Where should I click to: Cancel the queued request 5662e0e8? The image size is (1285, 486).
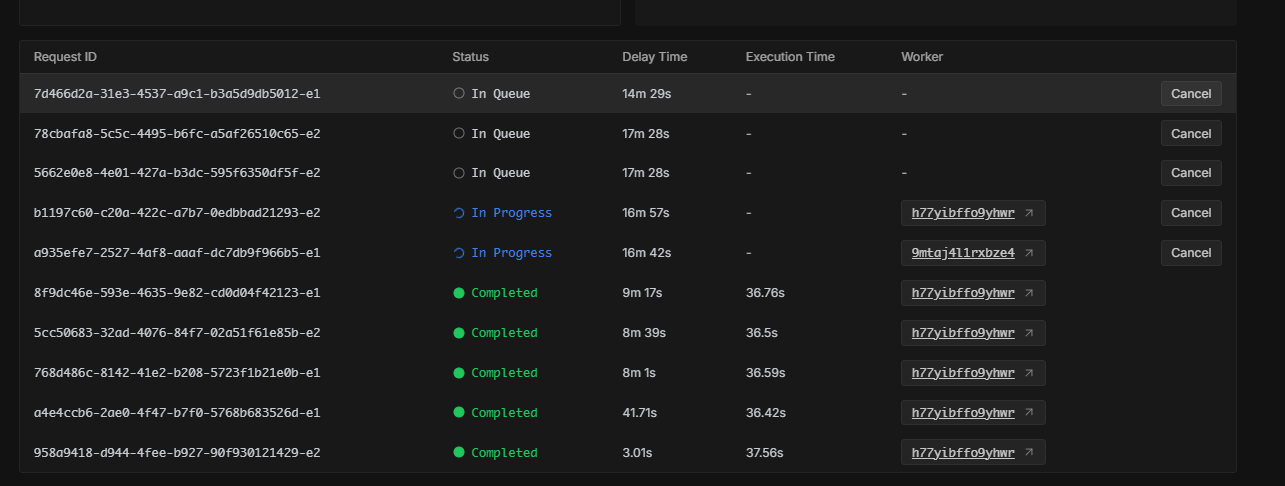(1191, 173)
